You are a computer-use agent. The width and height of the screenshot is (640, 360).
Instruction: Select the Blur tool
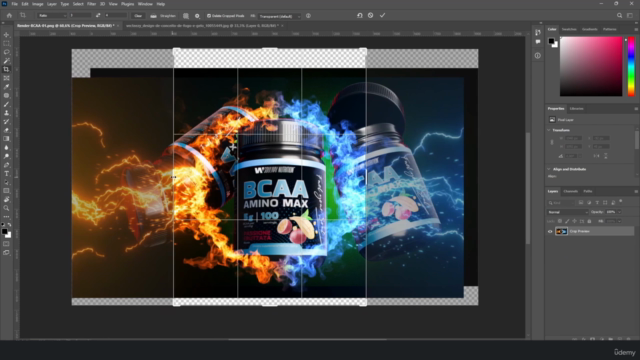tap(6, 148)
